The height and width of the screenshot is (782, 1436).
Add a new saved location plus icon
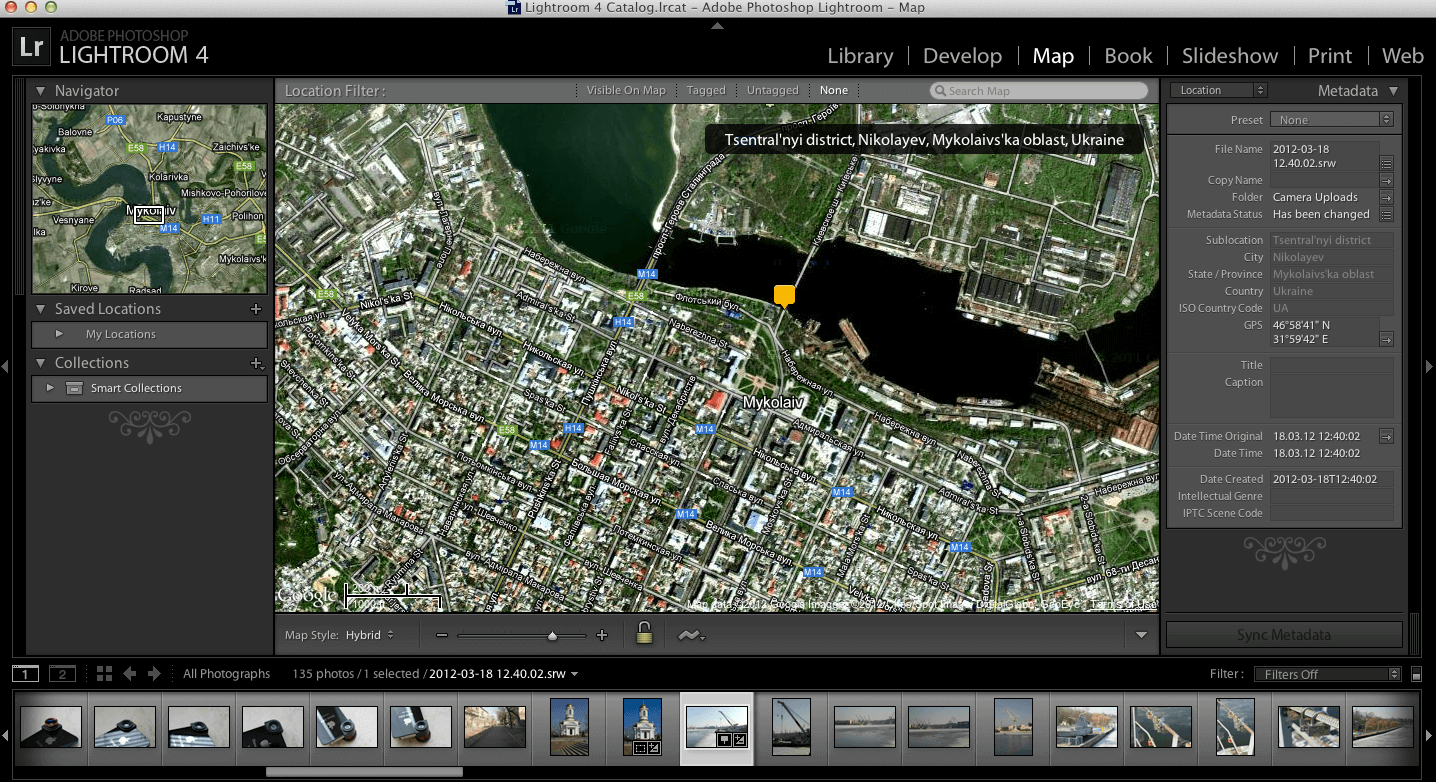[x=256, y=309]
